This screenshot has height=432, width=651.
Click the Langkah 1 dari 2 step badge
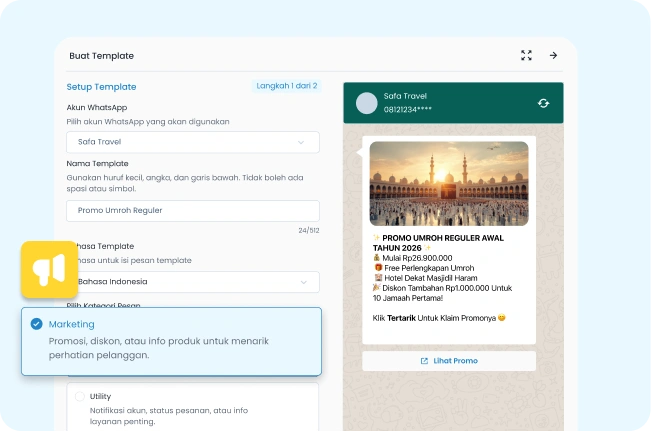pyautogui.click(x=286, y=86)
